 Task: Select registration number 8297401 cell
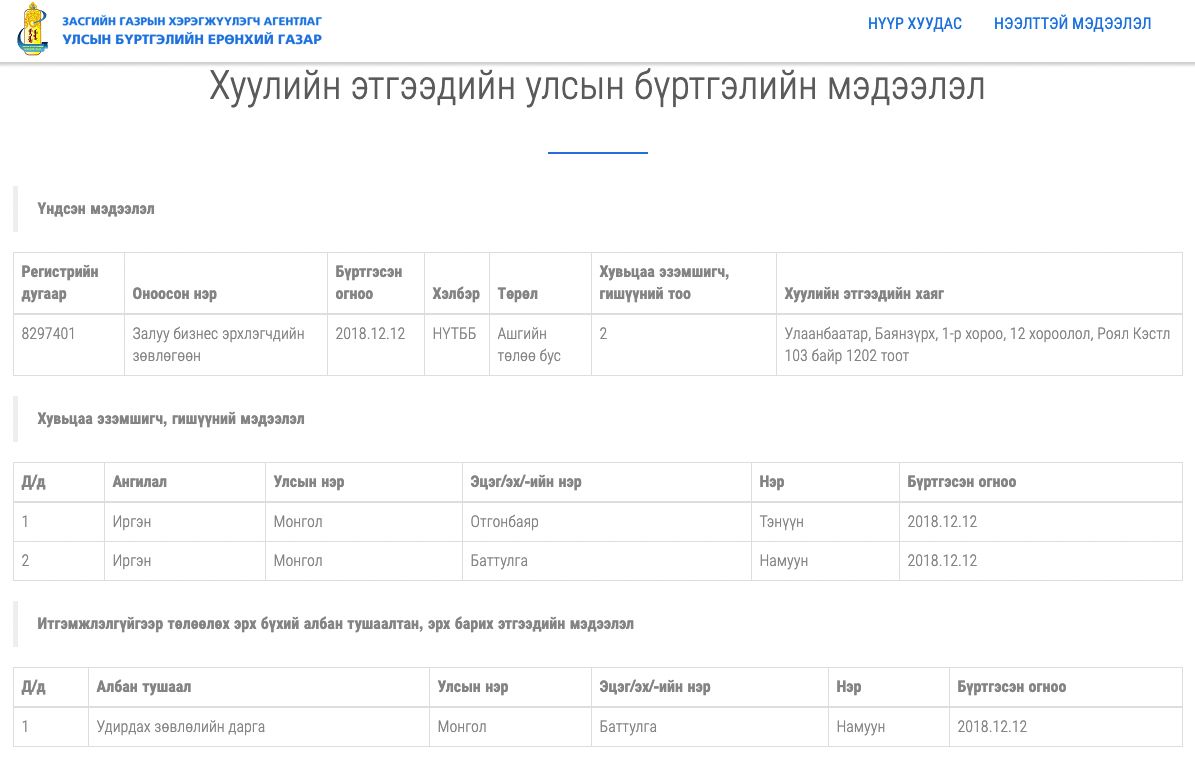(x=48, y=334)
